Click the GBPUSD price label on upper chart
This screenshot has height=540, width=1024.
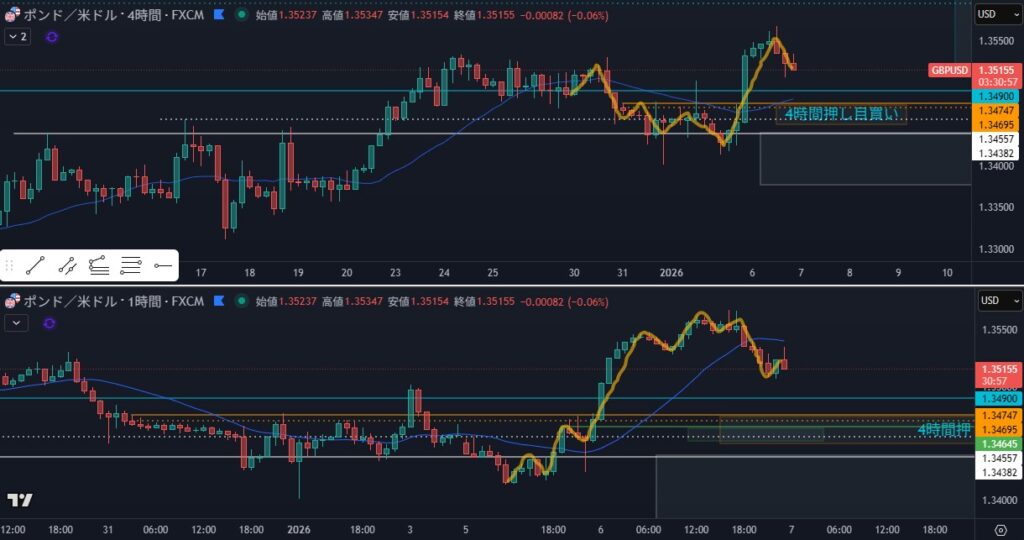[949, 70]
